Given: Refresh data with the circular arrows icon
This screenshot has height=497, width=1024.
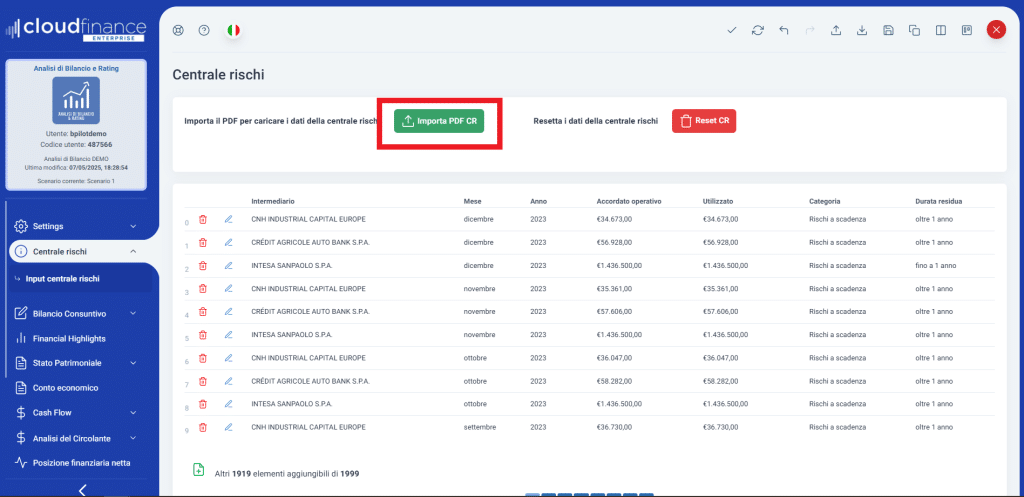Looking at the screenshot, I should coord(758,30).
